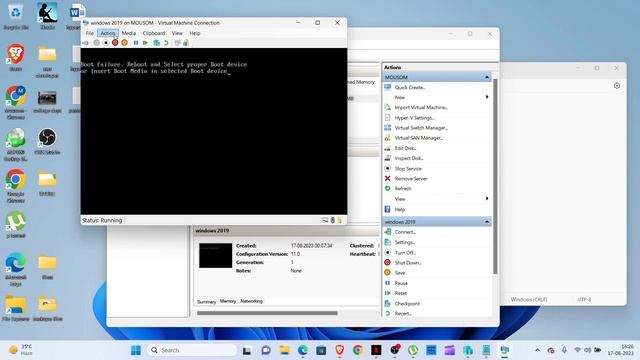640x360 pixels.
Task: Click Revert under windows 2019 actions
Action: 403,313
